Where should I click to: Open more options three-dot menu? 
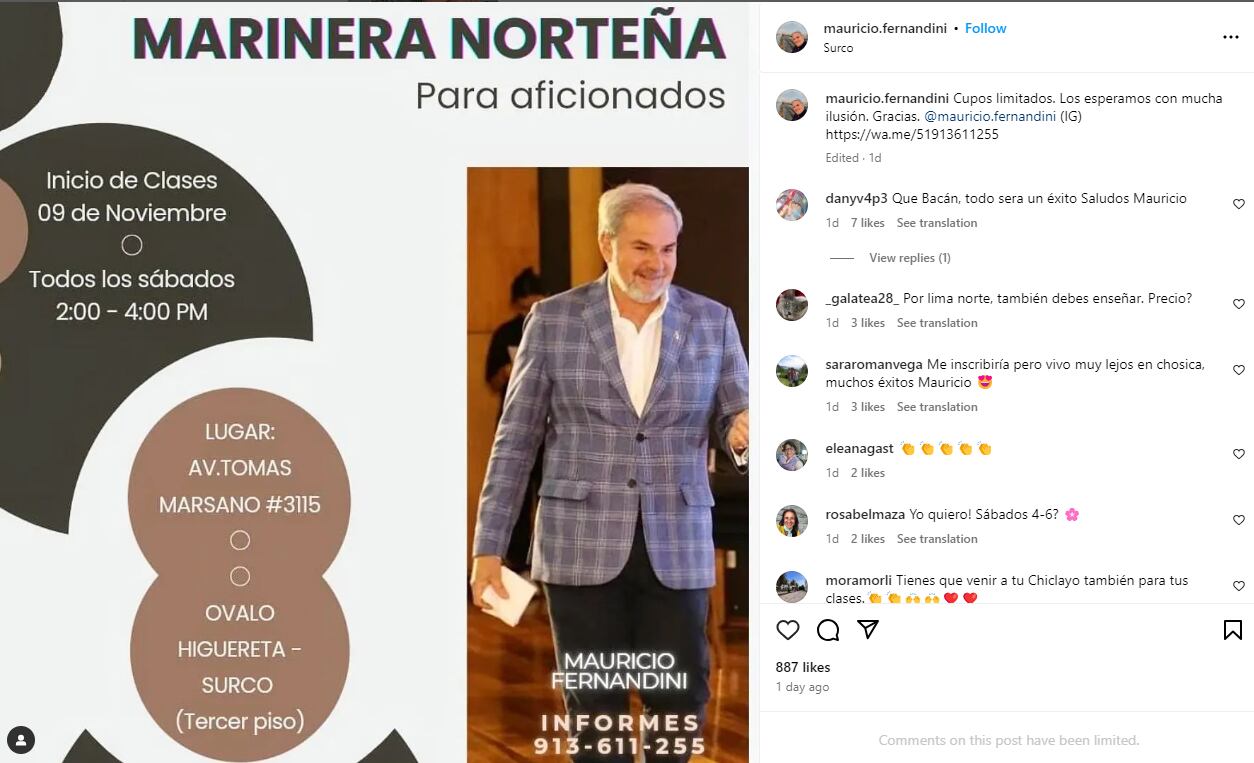(1231, 37)
